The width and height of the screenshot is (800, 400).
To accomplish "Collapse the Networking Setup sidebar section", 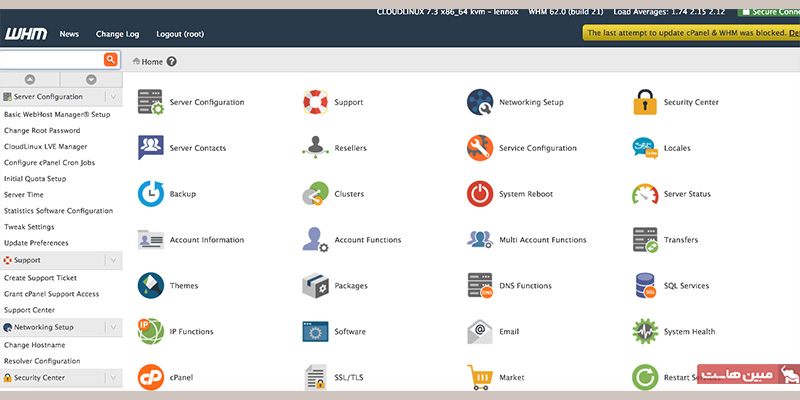I will tap(113, 327).
